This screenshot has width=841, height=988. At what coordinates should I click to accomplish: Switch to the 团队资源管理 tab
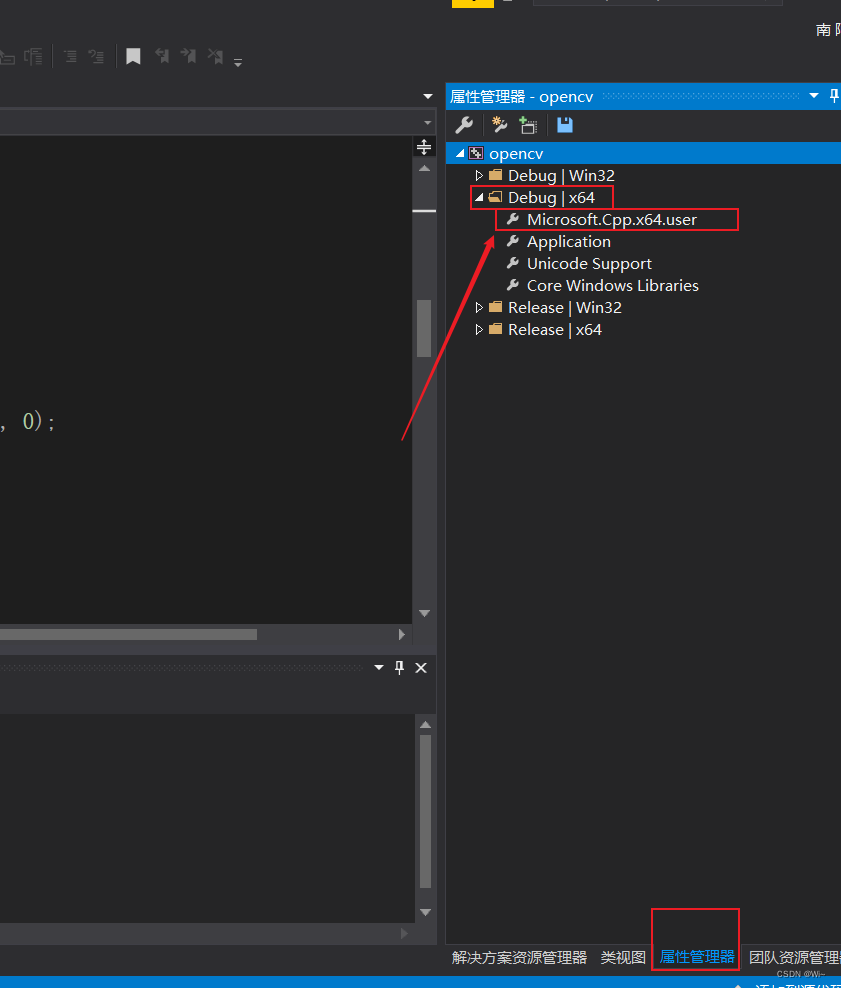point(794,958)
